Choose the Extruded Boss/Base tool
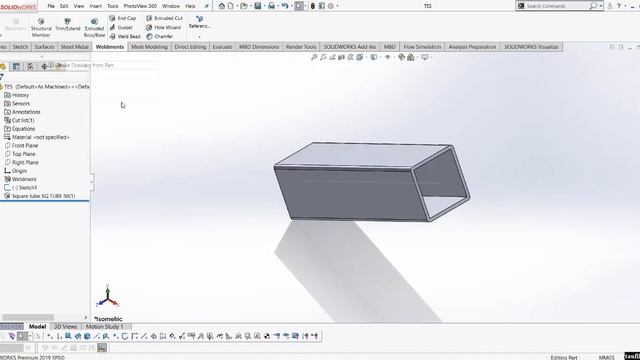Viewport: 640px width, 360px height. click(x=94, y=27)
